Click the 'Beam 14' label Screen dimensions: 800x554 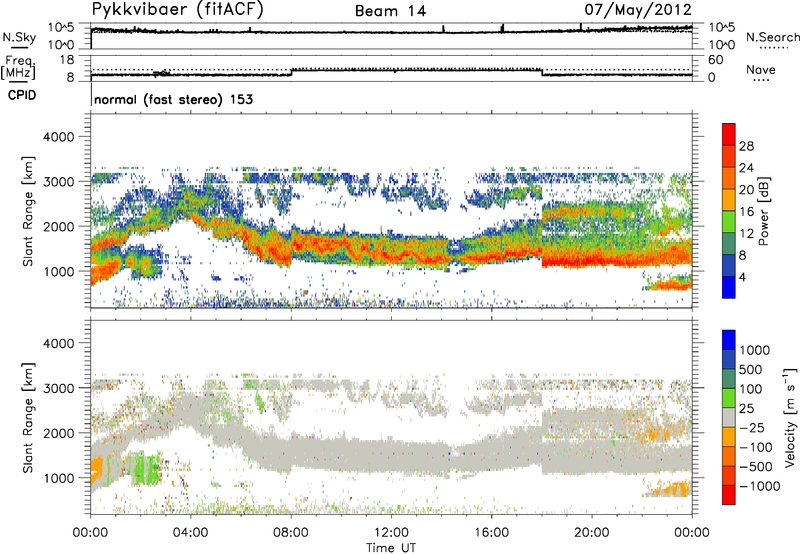coord(390,11)
